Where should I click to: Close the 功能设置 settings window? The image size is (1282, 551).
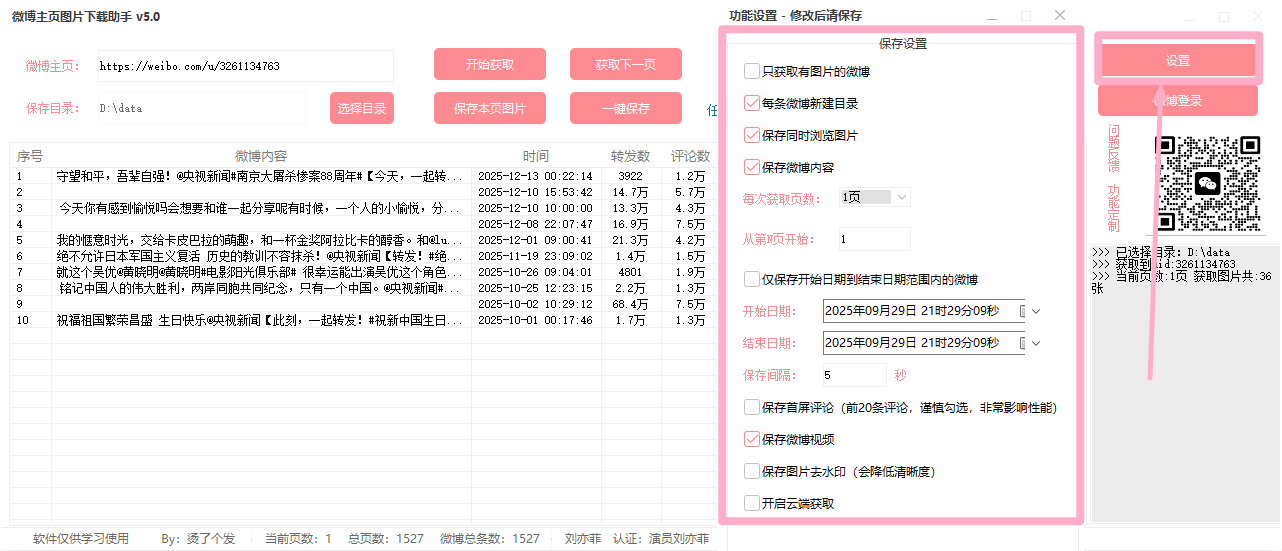[1060, 16]
